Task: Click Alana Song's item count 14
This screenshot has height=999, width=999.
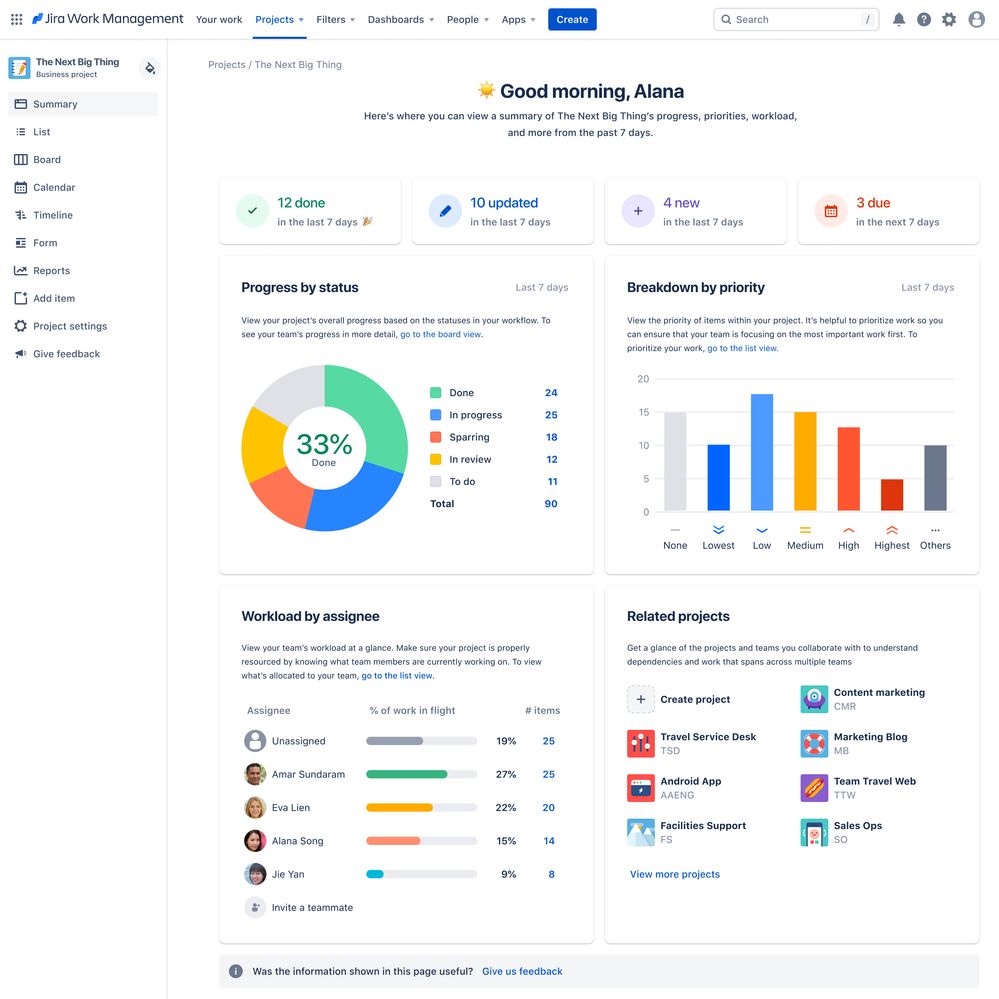Action: coord(549,841)
